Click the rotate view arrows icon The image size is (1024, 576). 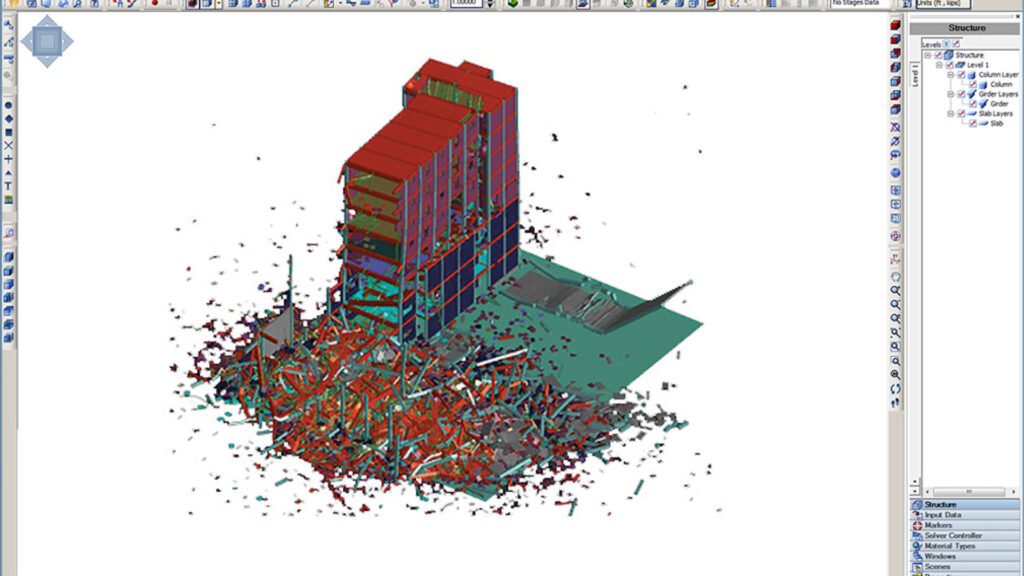[896, 388]
